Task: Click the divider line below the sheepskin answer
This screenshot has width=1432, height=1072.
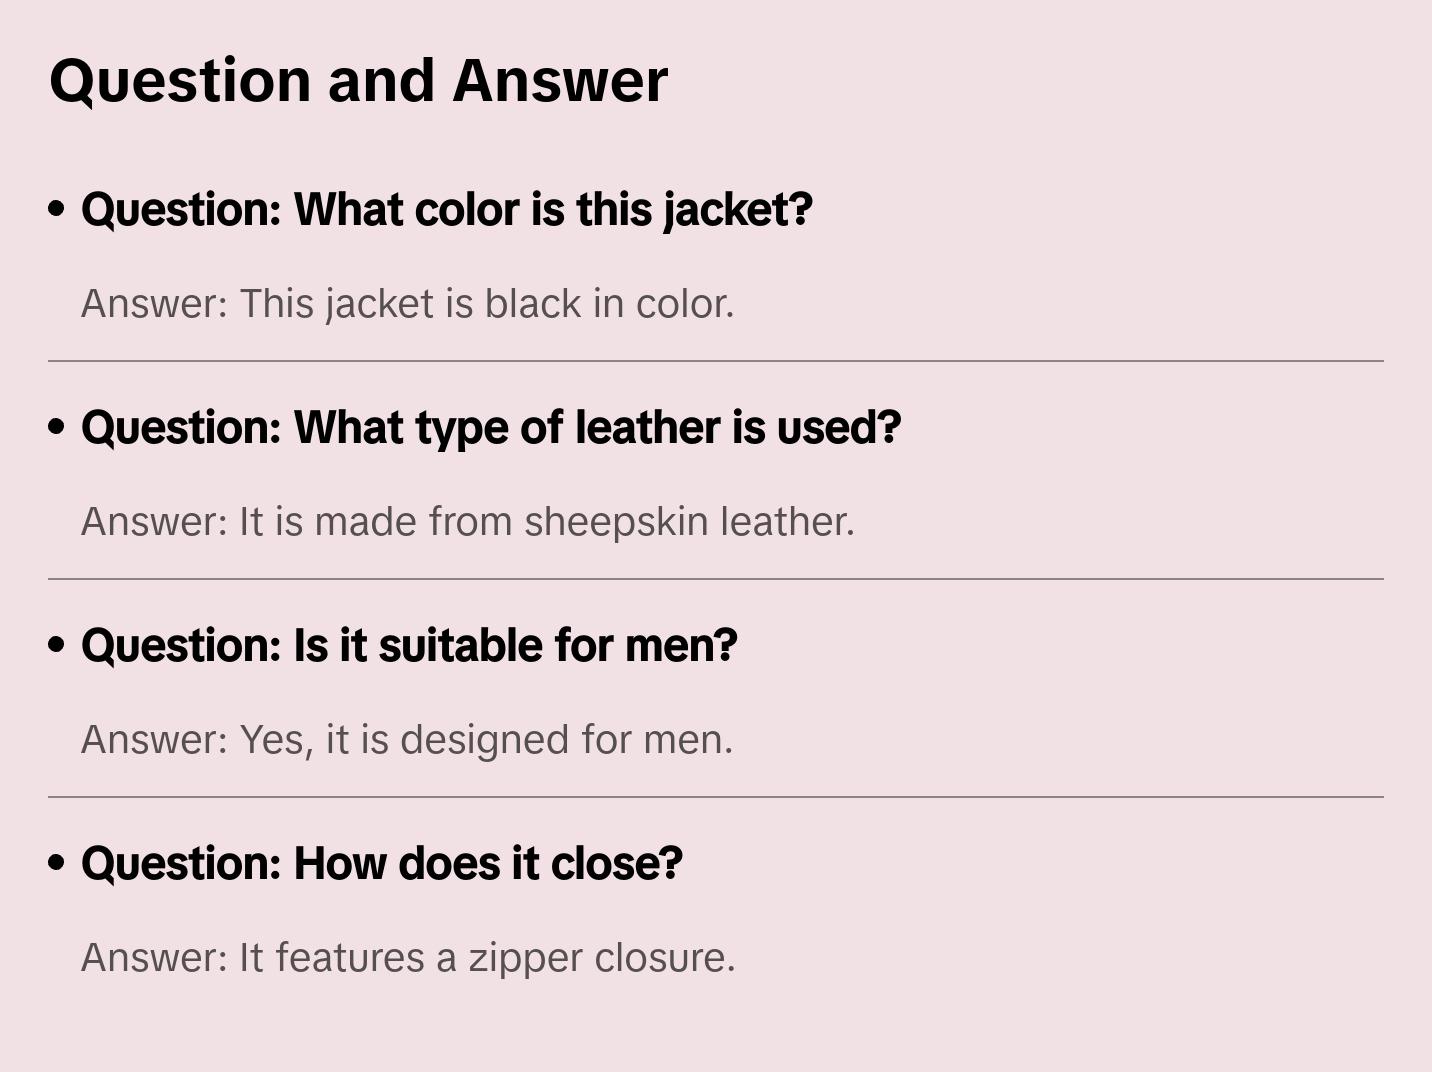Action: click(x=716, y=579)
